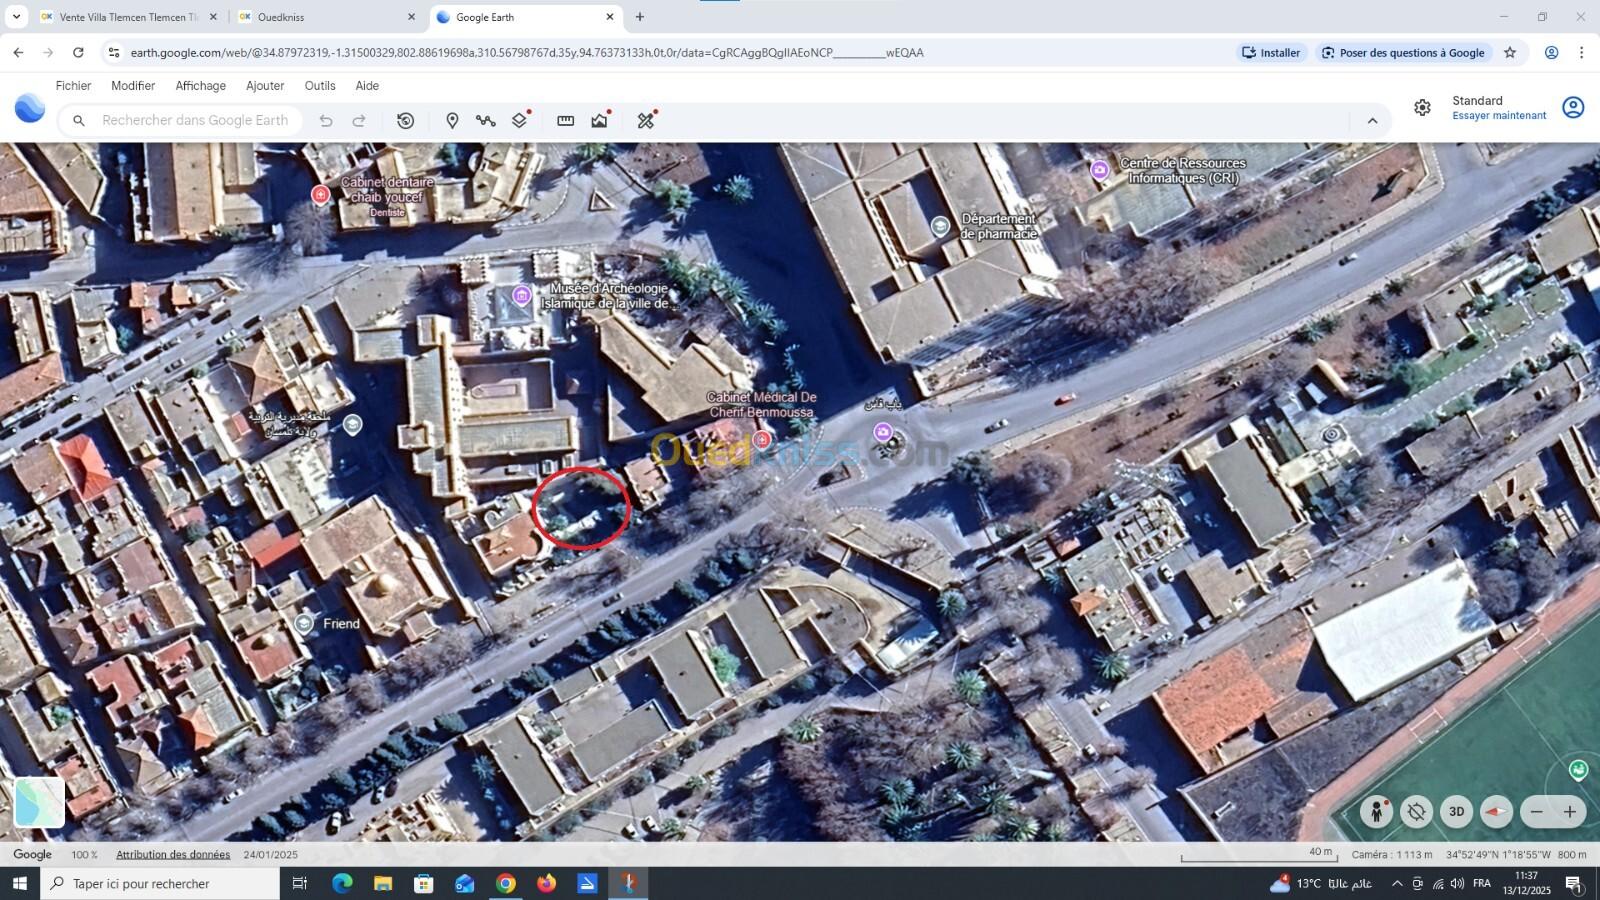Screen dimensions: 1600x900
Task: Click the undo arrow in toolbar
Action: click(326, 121)
